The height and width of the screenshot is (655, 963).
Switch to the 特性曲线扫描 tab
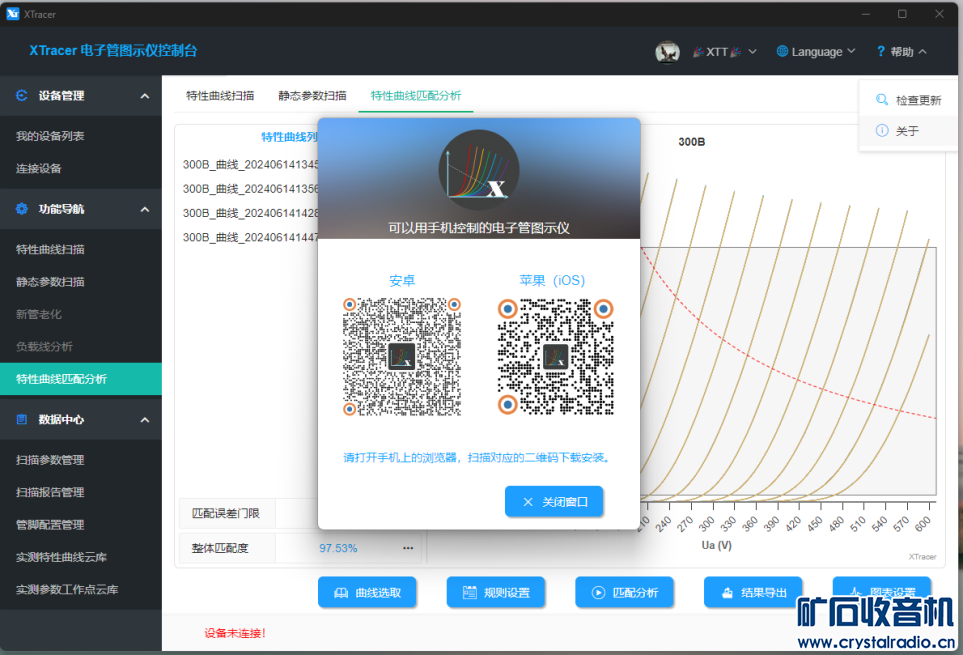point(220,96)
